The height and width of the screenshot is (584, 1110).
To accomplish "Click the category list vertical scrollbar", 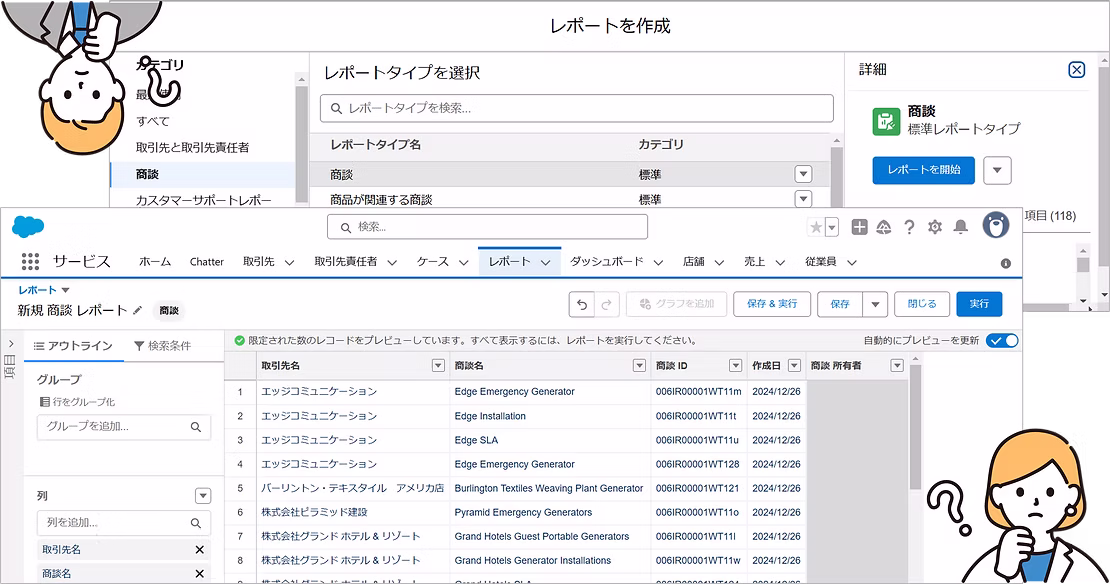I will pyautogui.click(x=302, y=142).
